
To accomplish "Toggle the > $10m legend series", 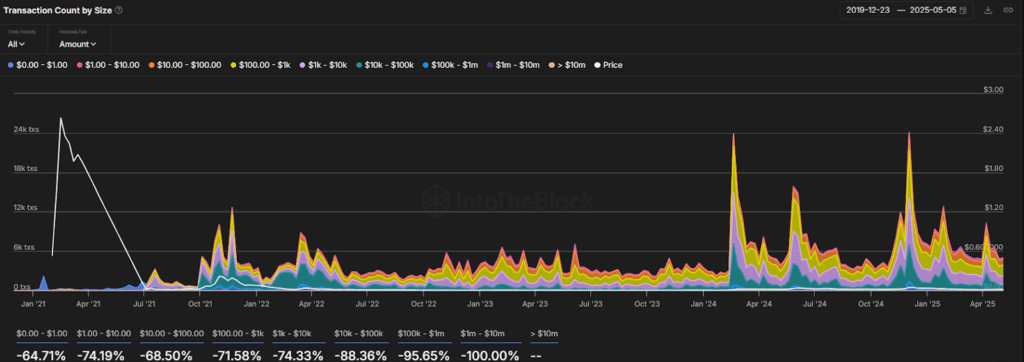I will pos(567,65).
